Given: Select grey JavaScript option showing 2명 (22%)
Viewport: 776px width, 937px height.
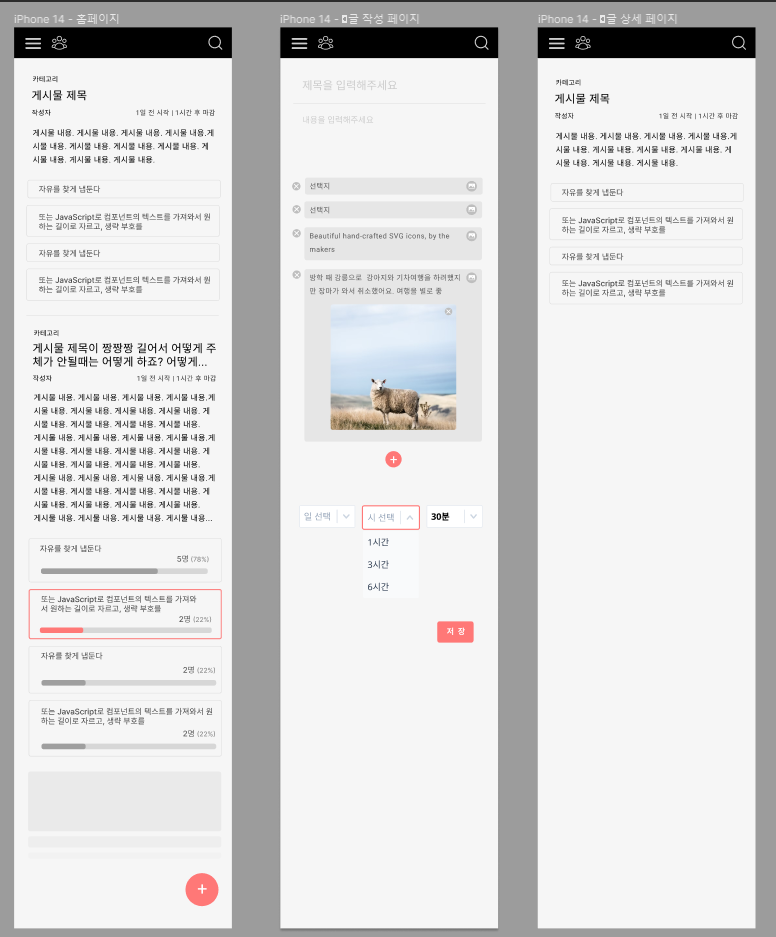Looking at the screenshot, I should pos(125,728).
